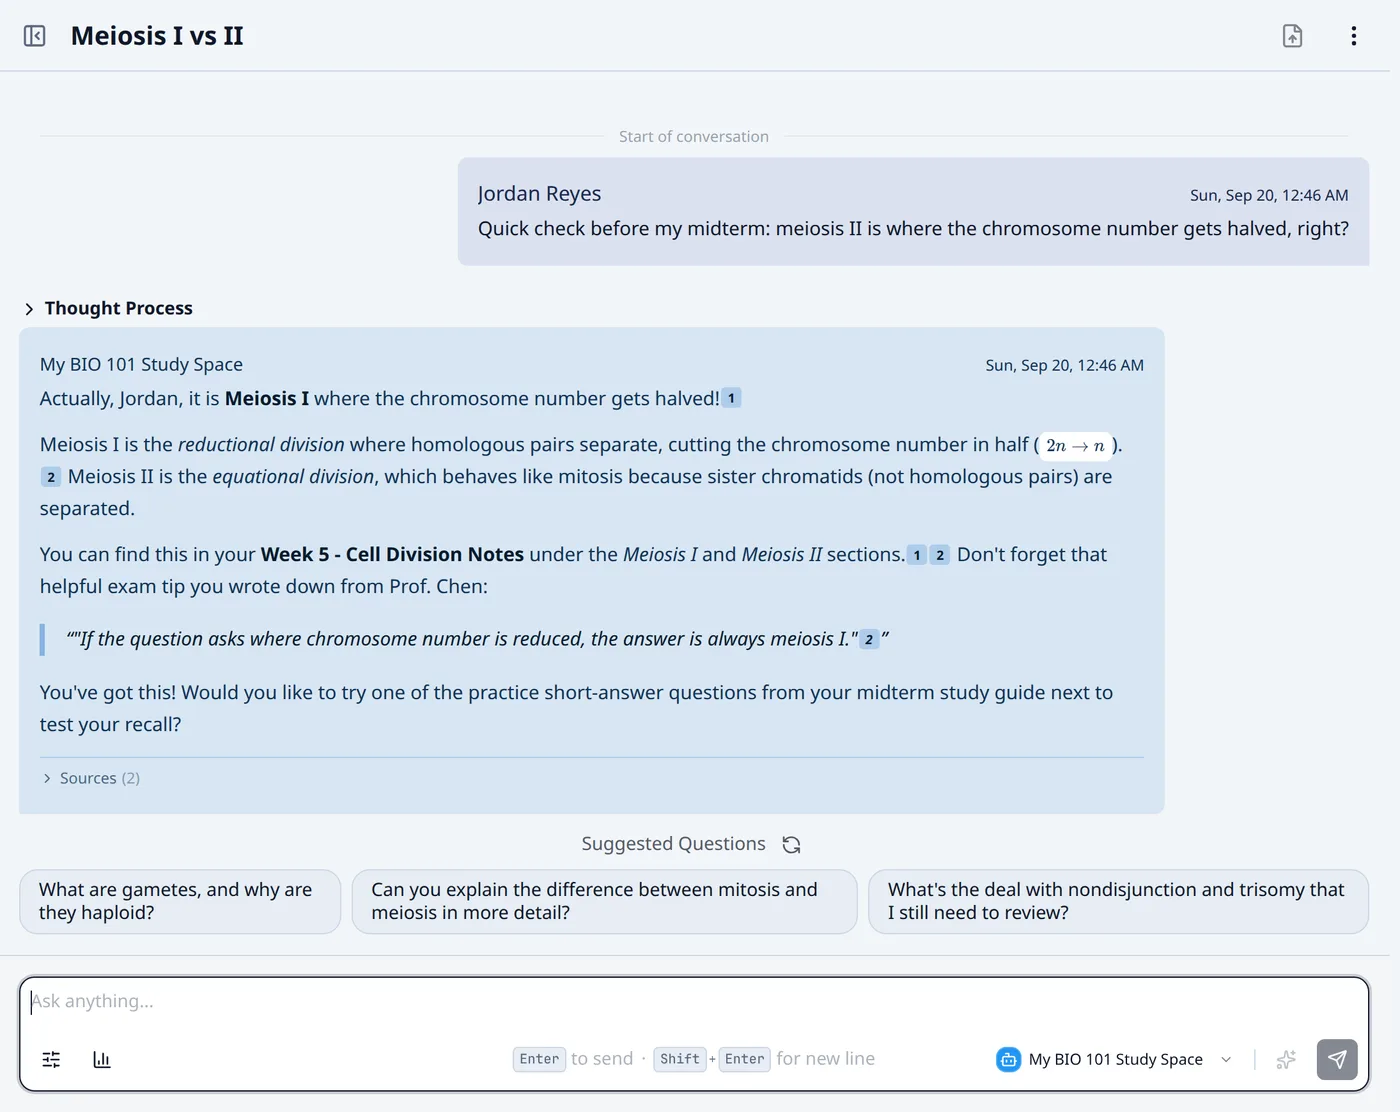The height and width of the screenshot is (1112, 1400).
Task: Collapse the sidebar panel icon
Action: [35, 36]
